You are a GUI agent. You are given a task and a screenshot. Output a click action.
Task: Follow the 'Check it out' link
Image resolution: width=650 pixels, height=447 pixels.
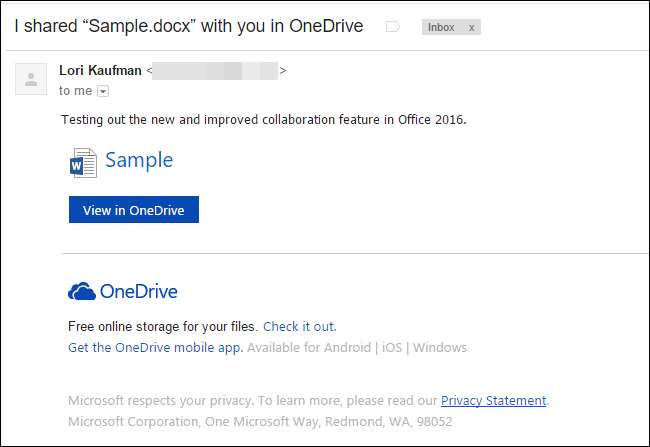[299, 326]
